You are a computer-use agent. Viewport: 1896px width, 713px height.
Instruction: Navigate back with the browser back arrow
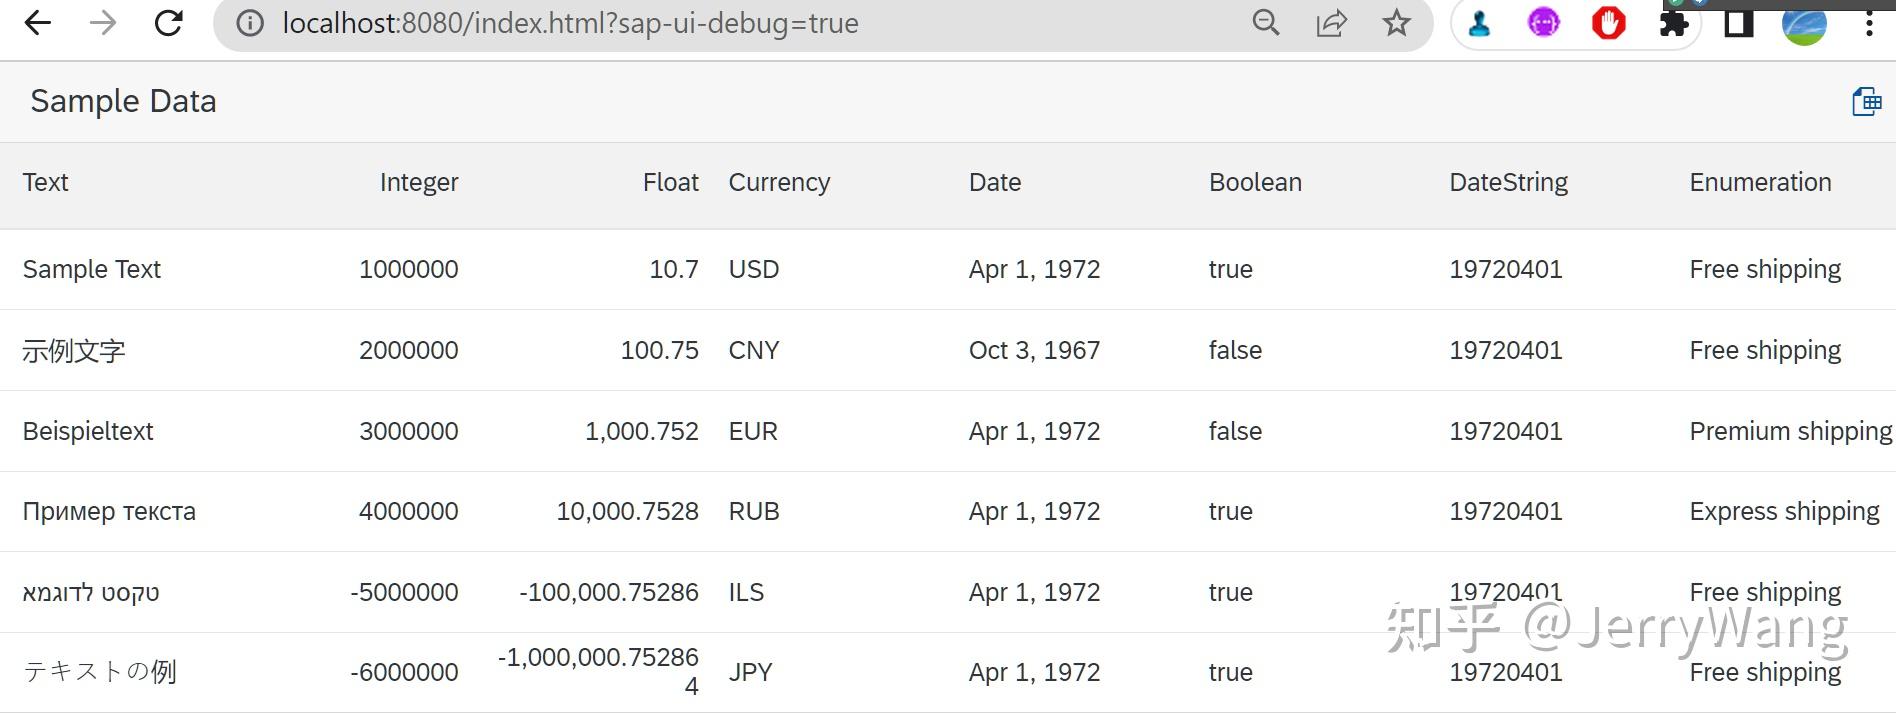39,23
